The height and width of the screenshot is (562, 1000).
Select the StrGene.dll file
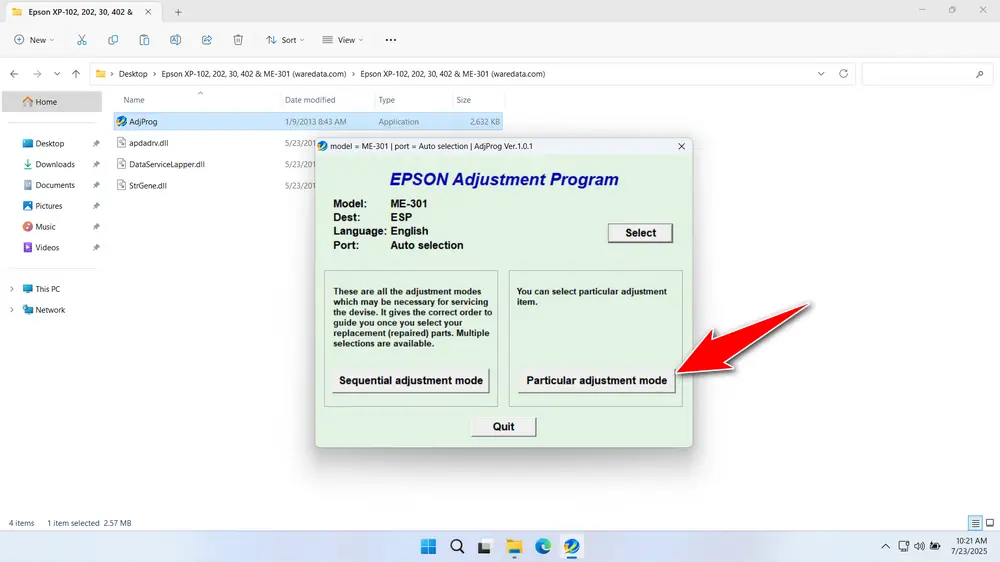click(x=147, y=186)
